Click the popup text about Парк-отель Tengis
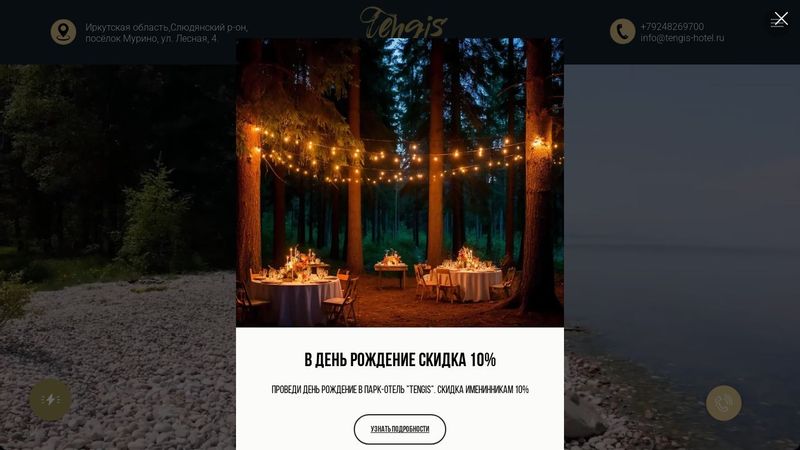The width and height of the screenshot is (800, 450). tap(399, 389)
